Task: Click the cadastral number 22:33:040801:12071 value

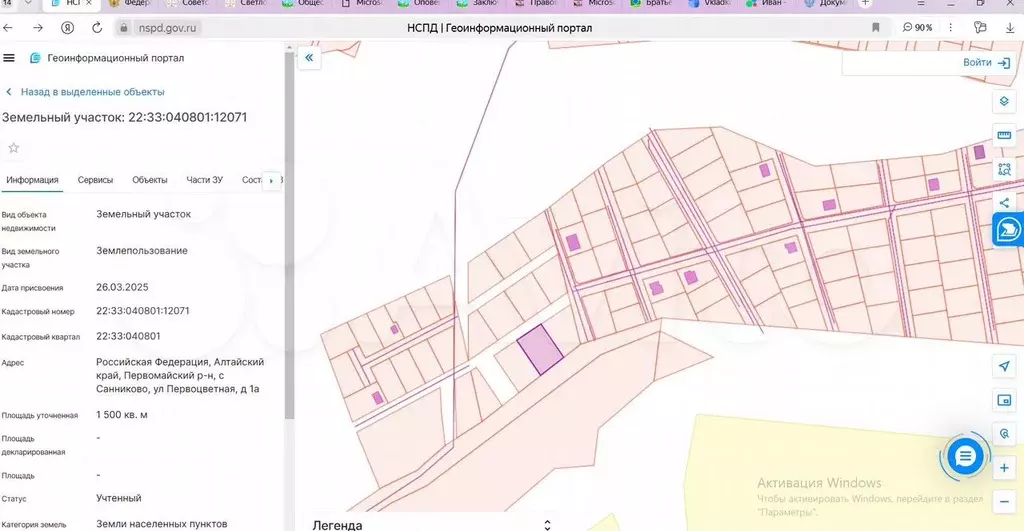Action: pyautogui.click(x=143, y=311)
